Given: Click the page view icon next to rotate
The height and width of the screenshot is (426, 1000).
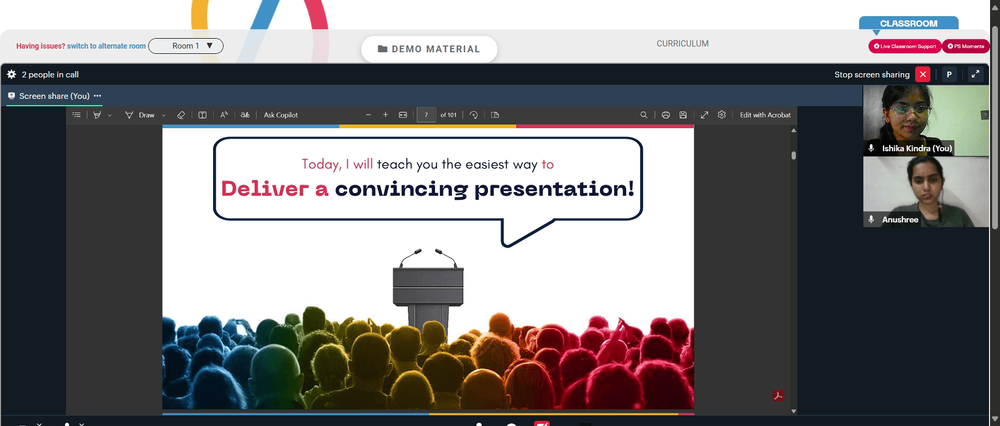Looking at the screenshot, I should coord(495,115).
